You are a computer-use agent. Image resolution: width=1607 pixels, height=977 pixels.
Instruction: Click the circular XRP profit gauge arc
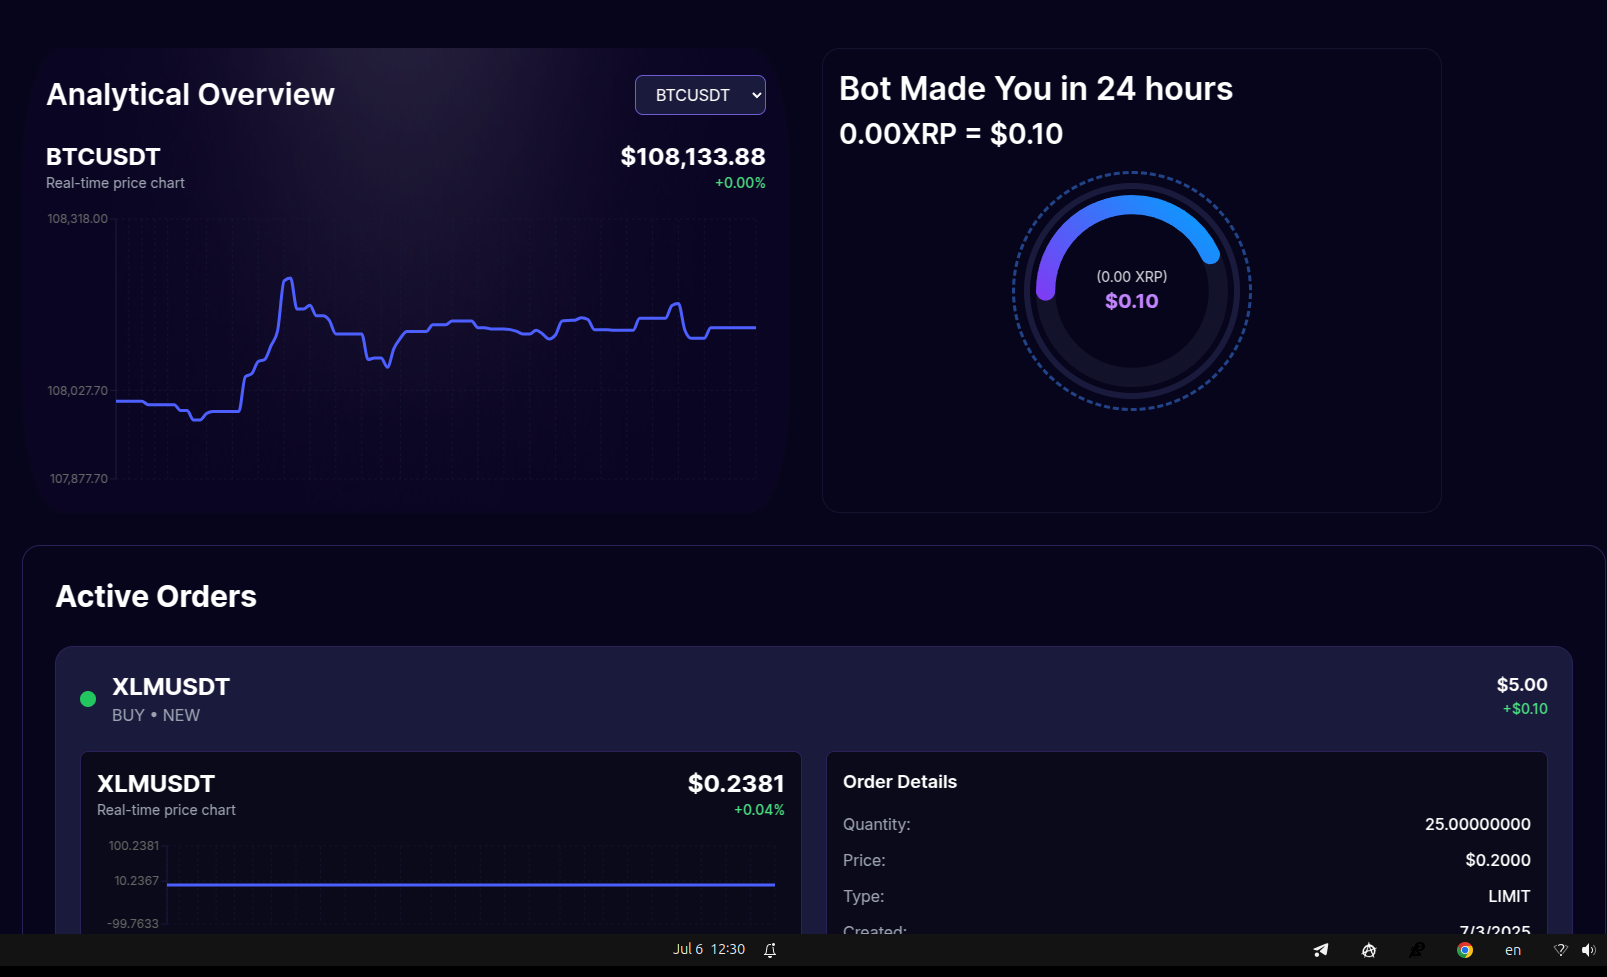pos(1132,290)
